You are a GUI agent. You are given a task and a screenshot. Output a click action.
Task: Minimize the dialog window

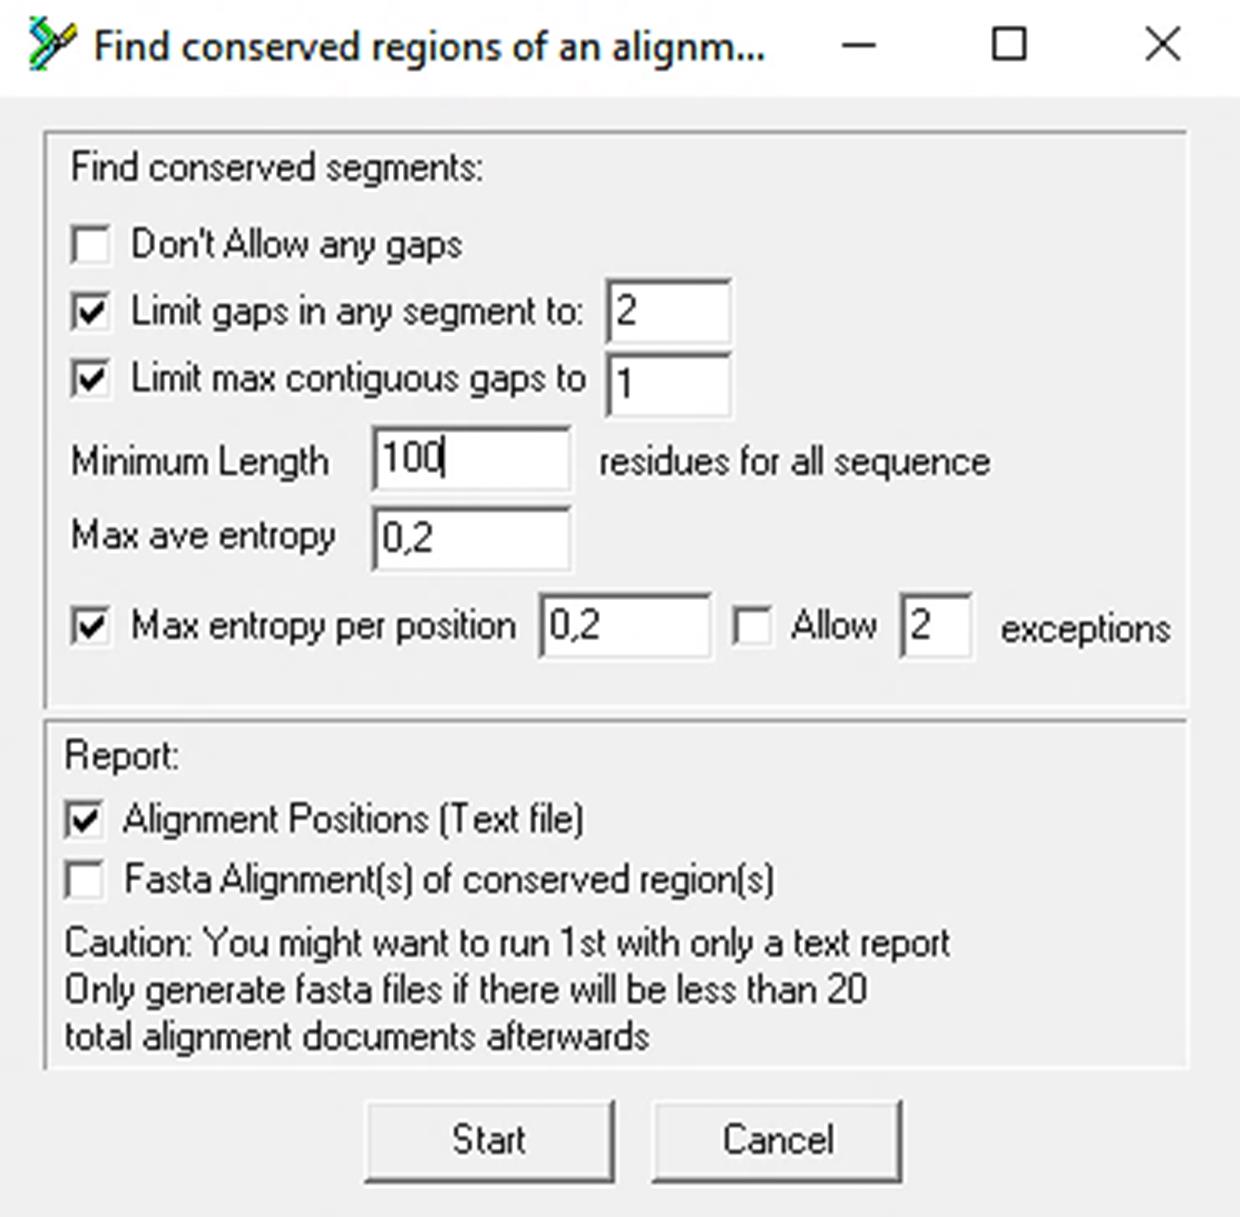coord(859,45)
